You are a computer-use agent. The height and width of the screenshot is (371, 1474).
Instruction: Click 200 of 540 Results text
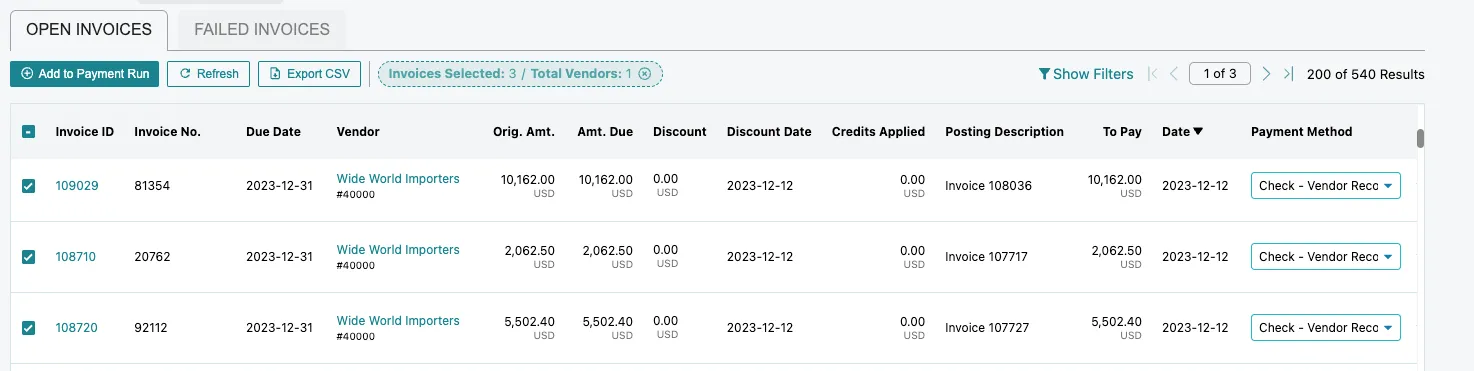pos(1366,74)
